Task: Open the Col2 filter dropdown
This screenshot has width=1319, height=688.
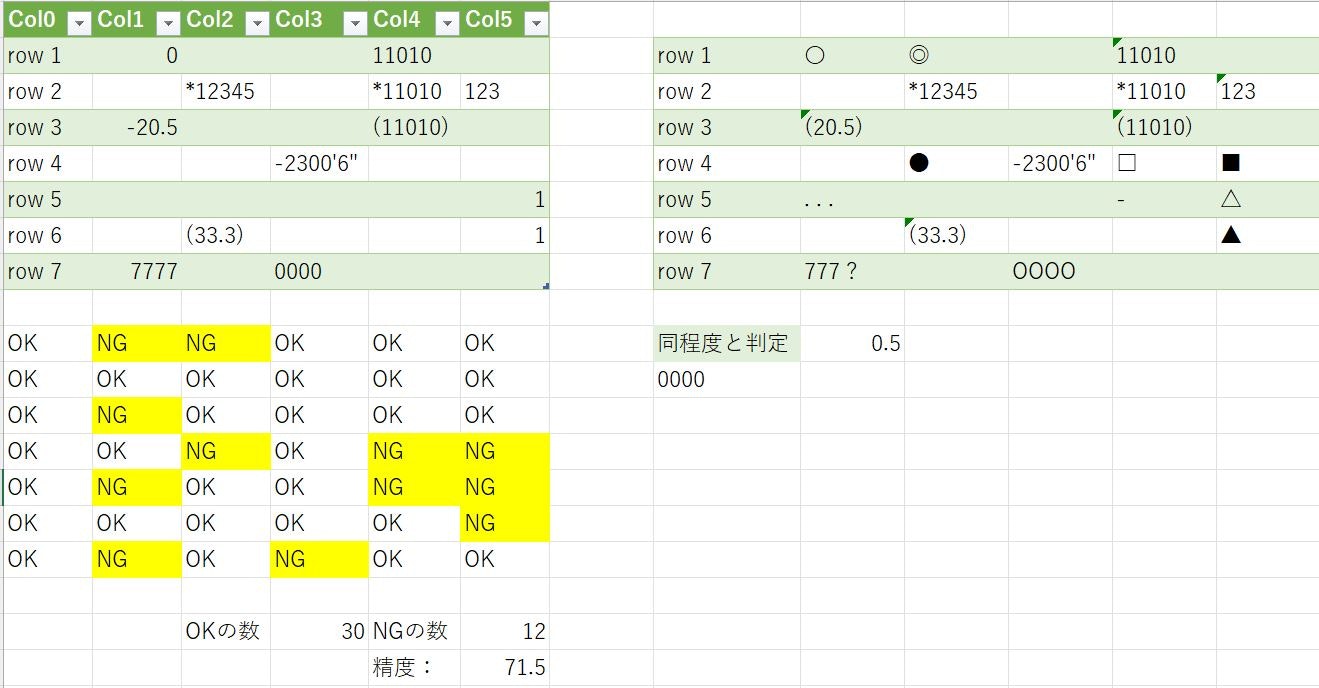Action: point(257,22)
